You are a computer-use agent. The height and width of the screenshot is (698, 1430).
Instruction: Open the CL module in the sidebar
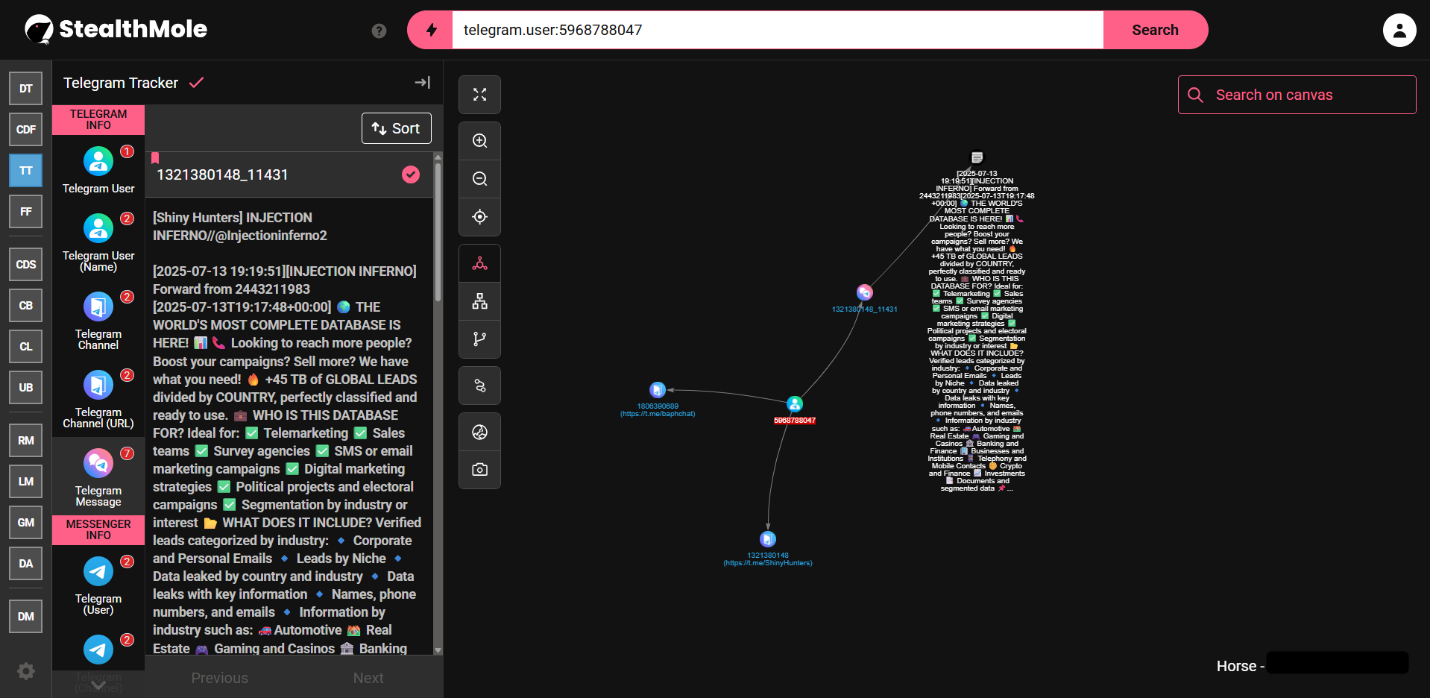coord(26,346)
